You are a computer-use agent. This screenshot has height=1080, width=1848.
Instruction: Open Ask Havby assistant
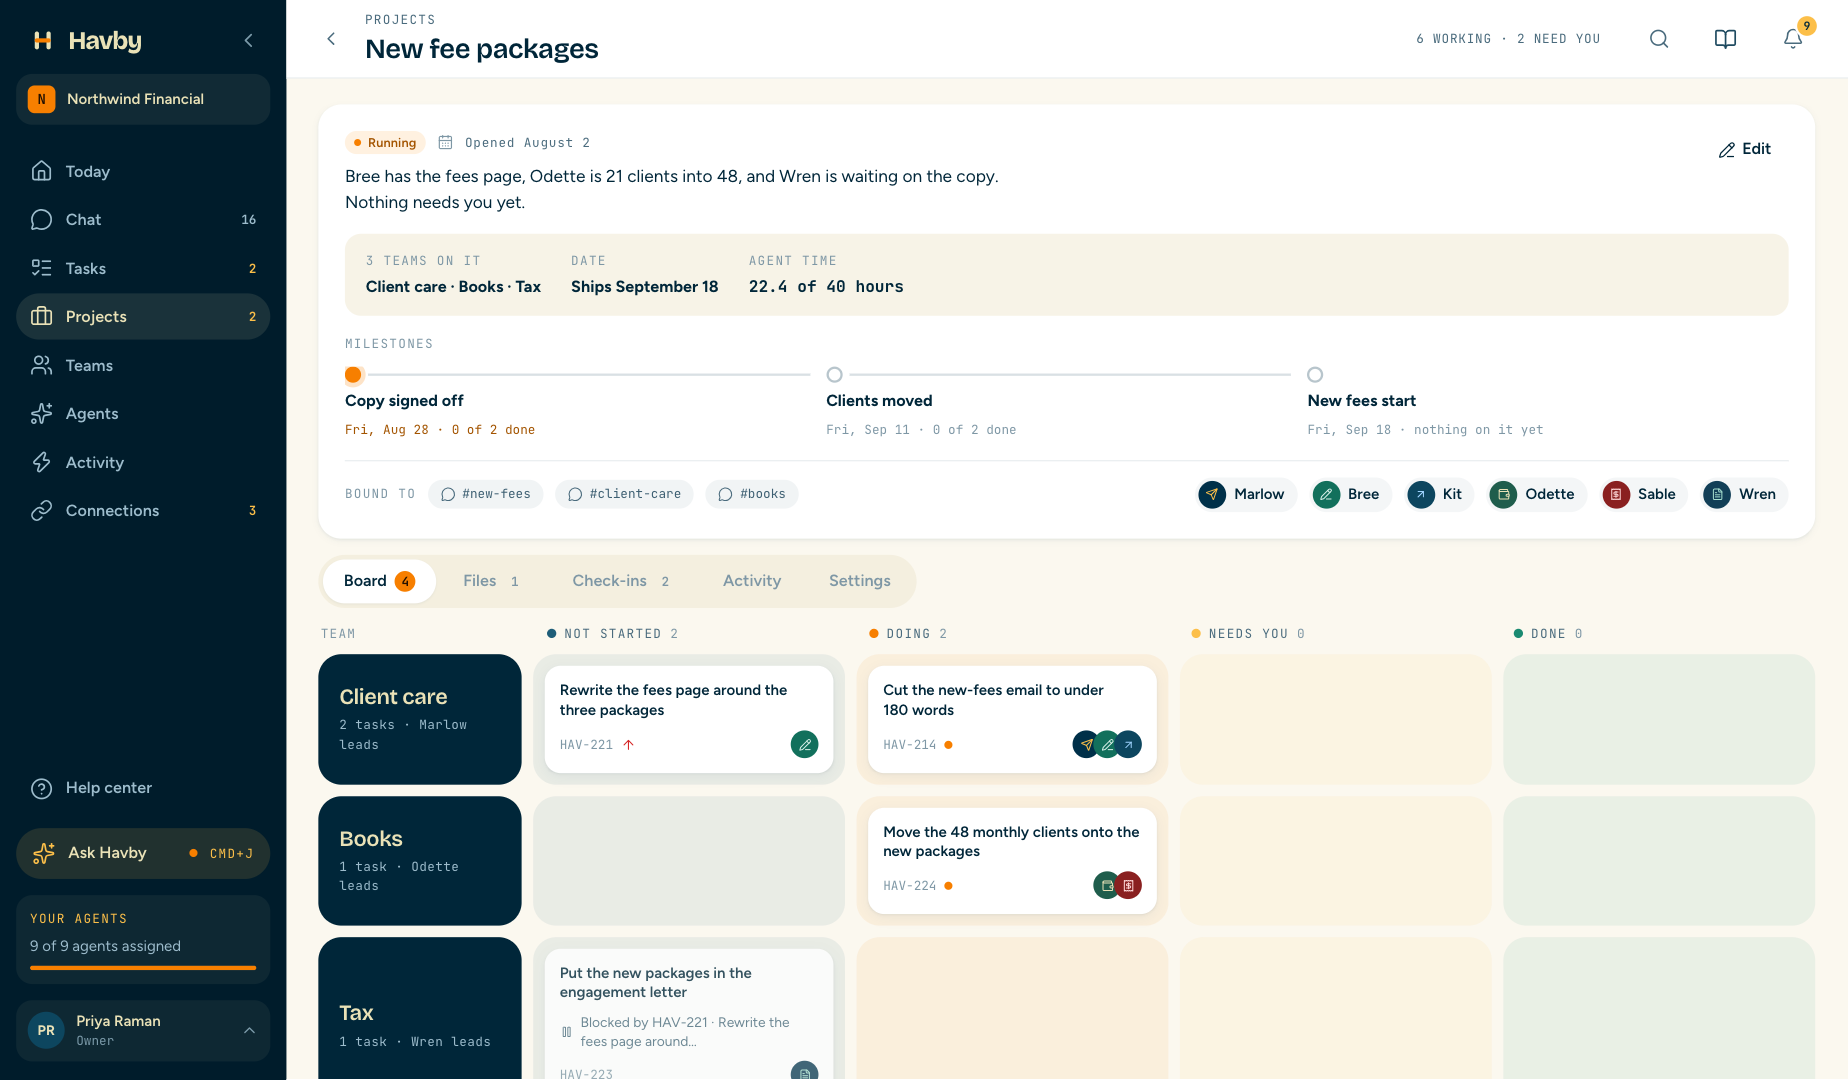[x=143, y=853]
